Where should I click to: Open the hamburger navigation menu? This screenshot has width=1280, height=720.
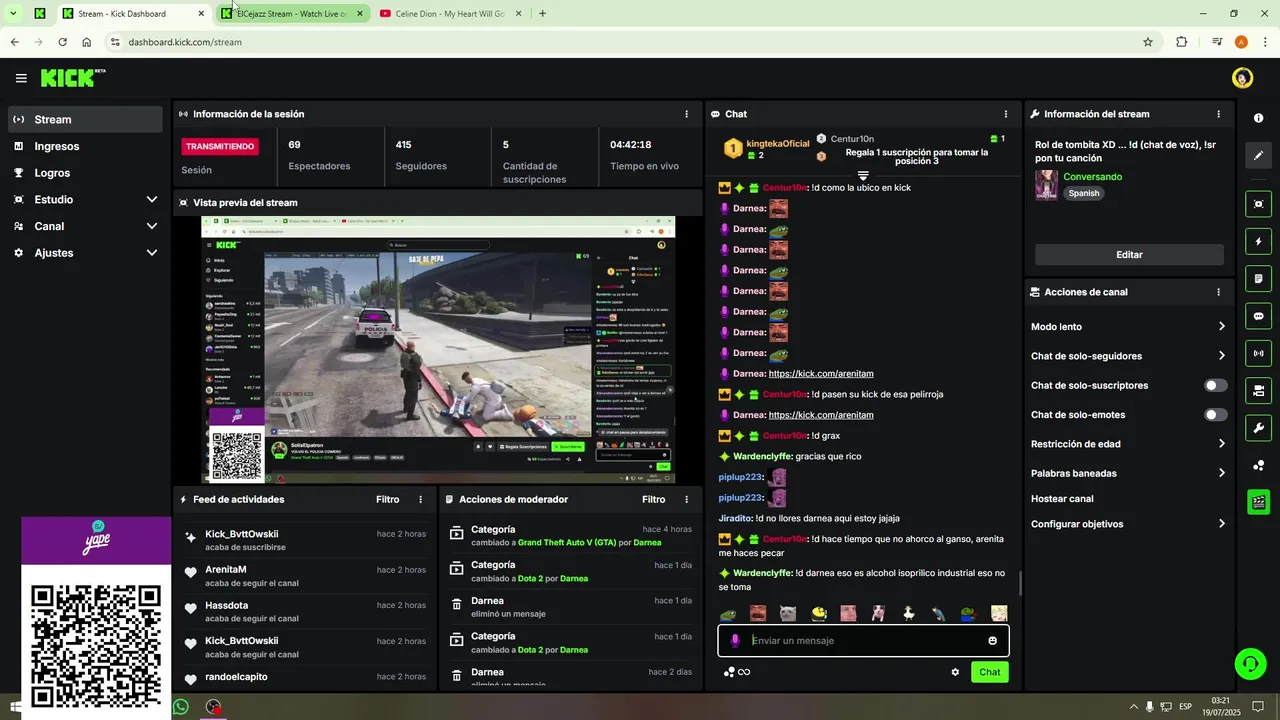point(21,78)
